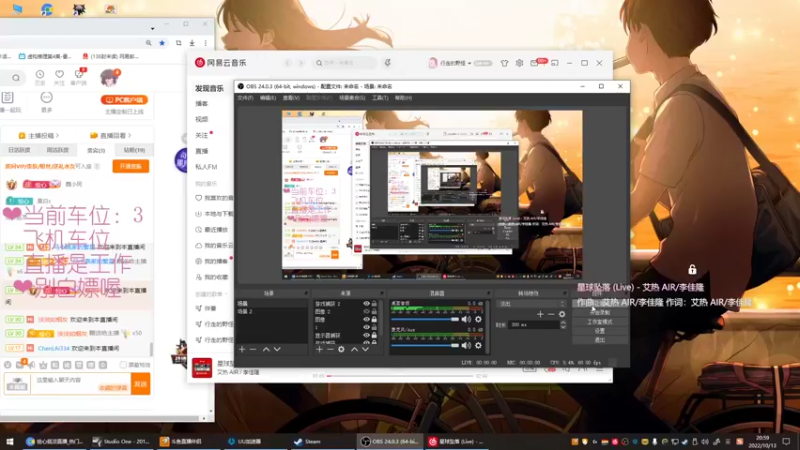Move source down in Sources panel
The width and height of the screenshot is (800, 450).
(x=365, y=349)
